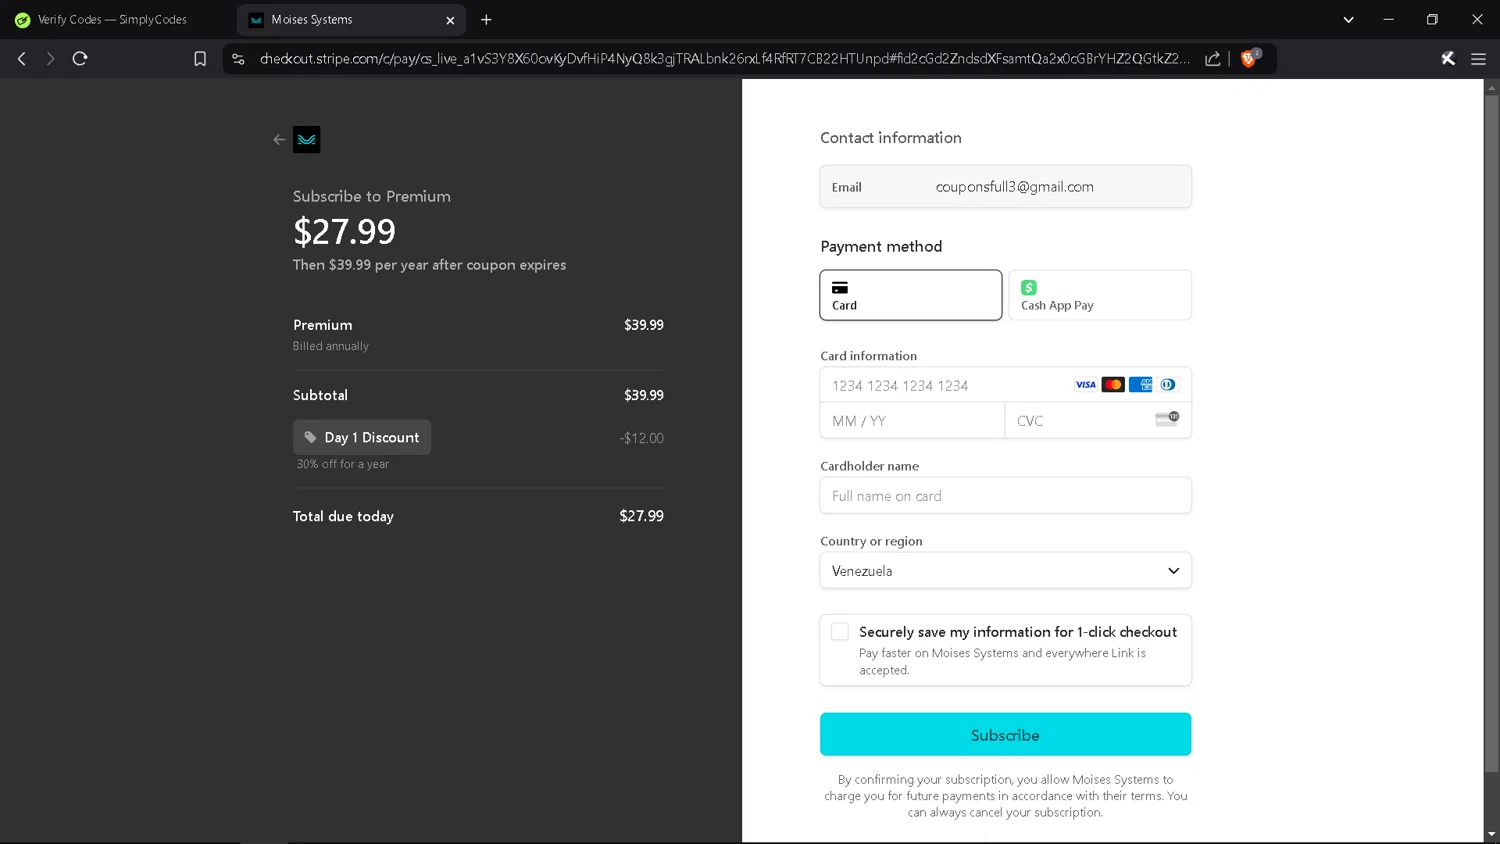The image size is (1500, 844).
Task: Click scrollbar up arrow
Action: click(x=1491, y=88)
